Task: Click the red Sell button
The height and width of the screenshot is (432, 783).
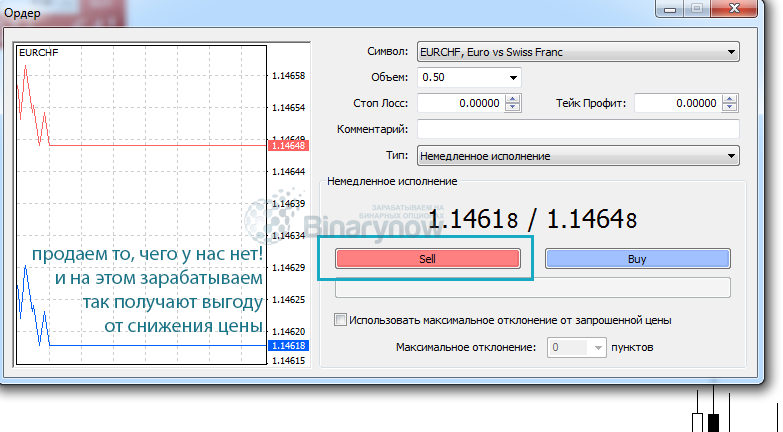Action: pyautogui.click(x=427, y=259)
